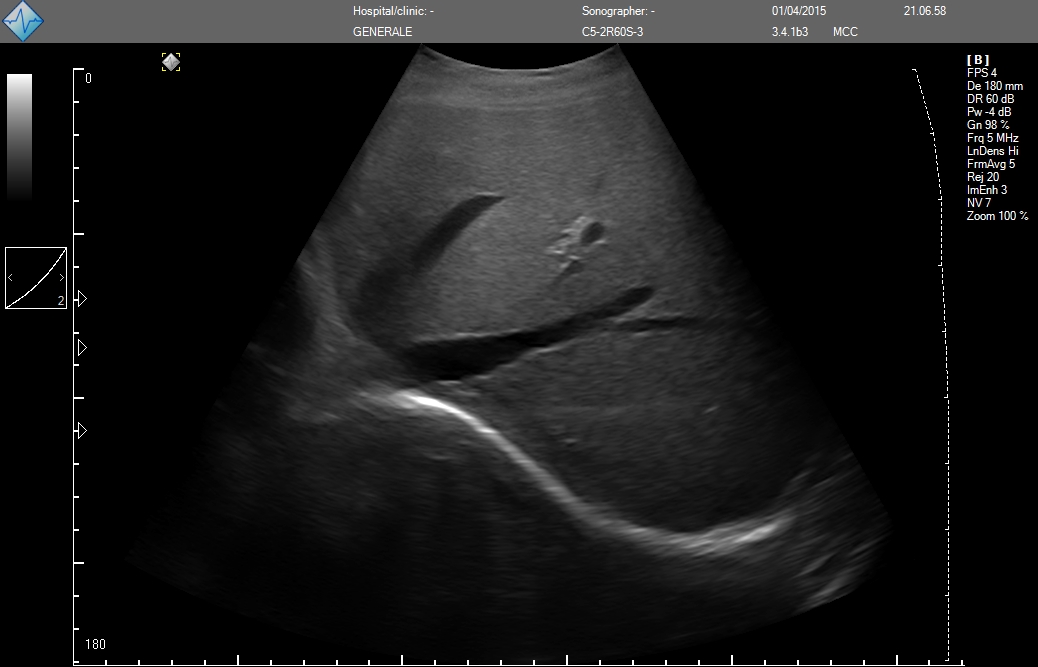Click the De 180 mm depth parameter

(x=994, y=86)
